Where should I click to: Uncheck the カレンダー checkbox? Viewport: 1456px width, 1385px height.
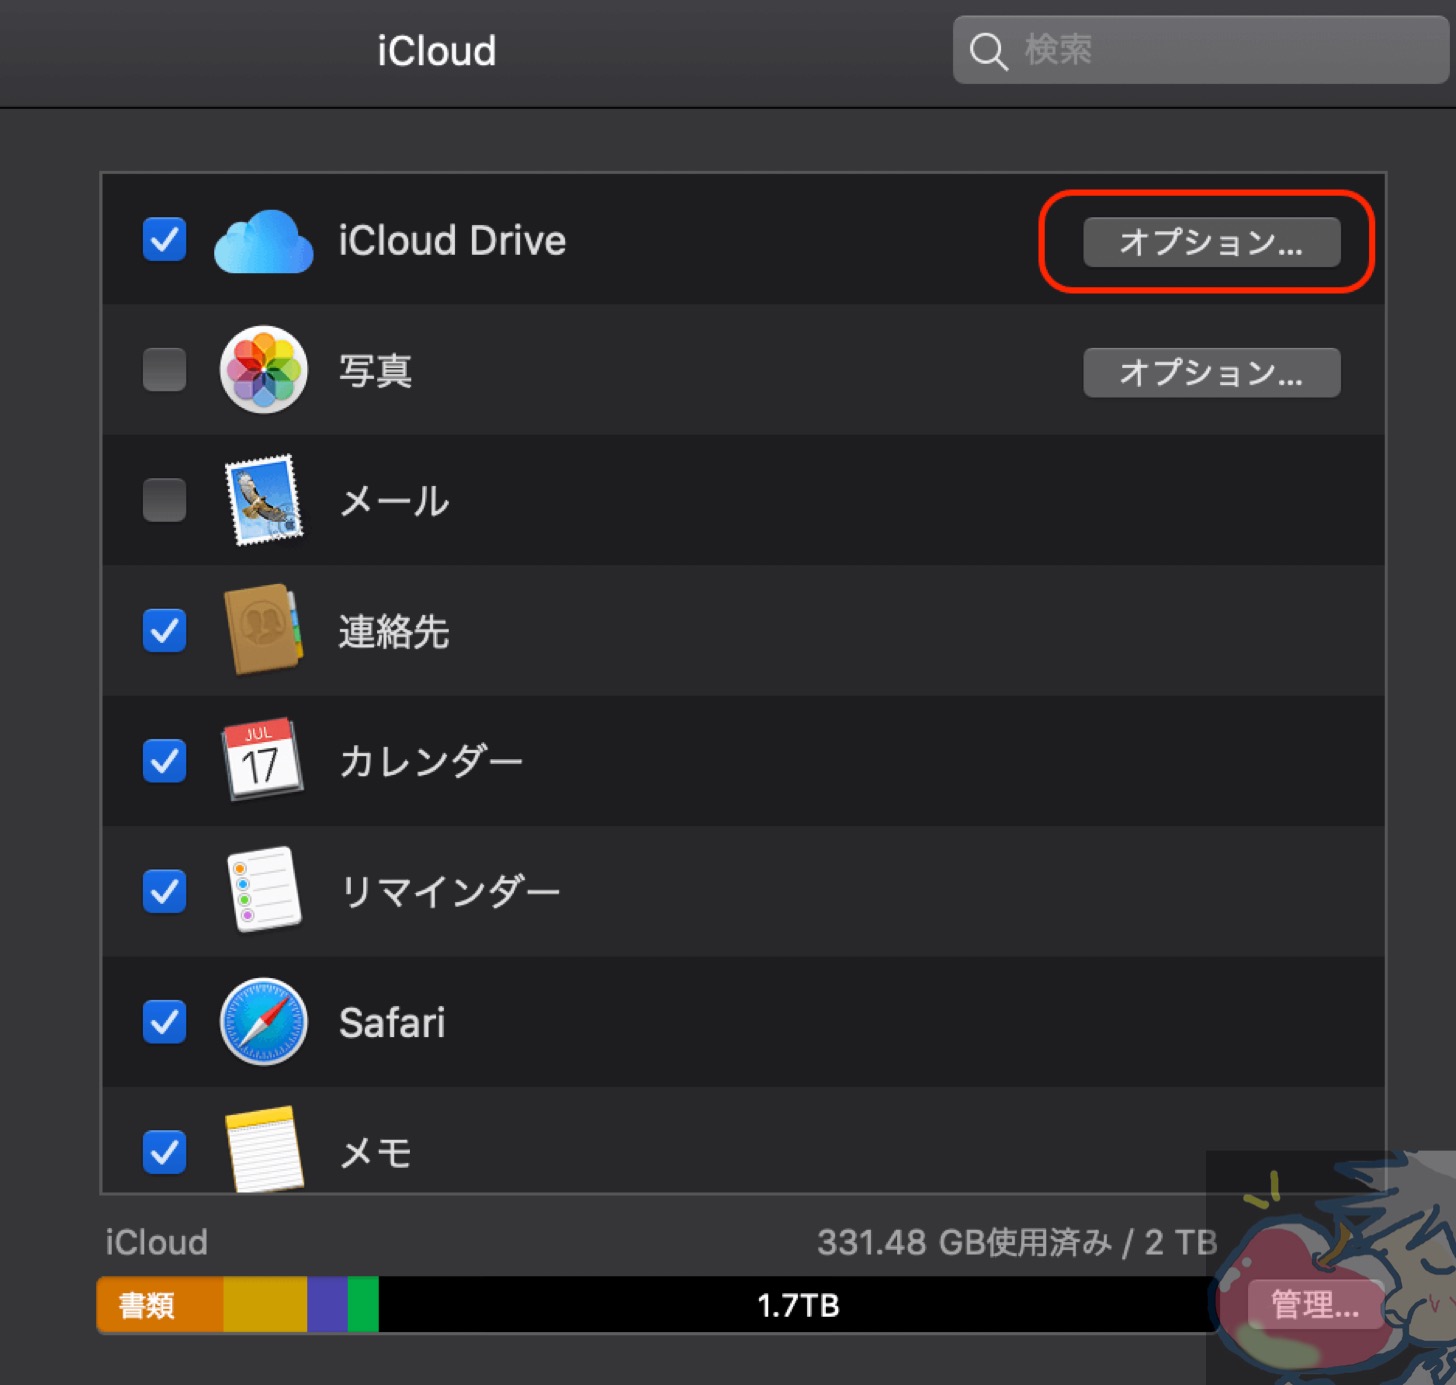coord(164,761)
